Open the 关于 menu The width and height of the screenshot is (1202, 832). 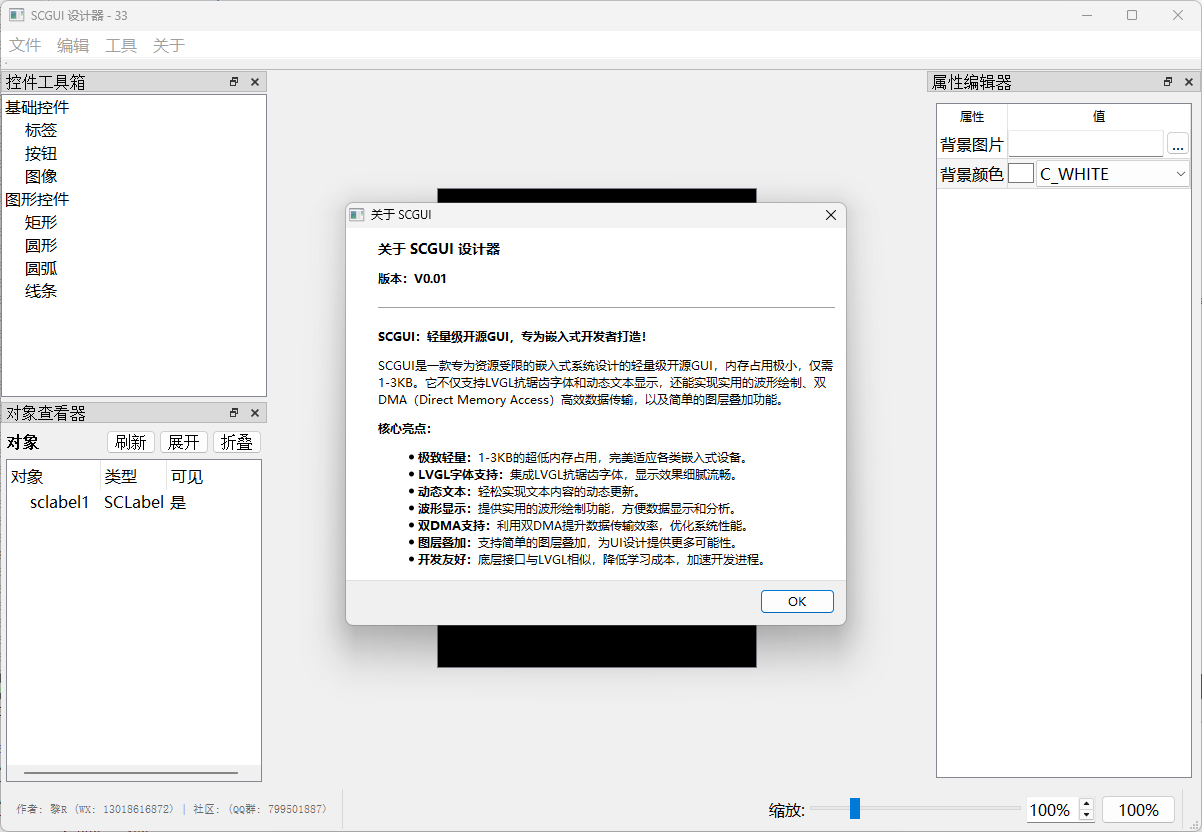coord(169,45)
